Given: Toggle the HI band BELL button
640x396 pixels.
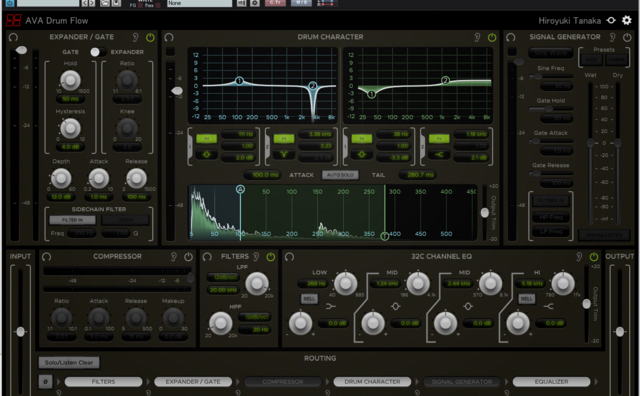Looking at the screenshot, I should pos(527,299).
